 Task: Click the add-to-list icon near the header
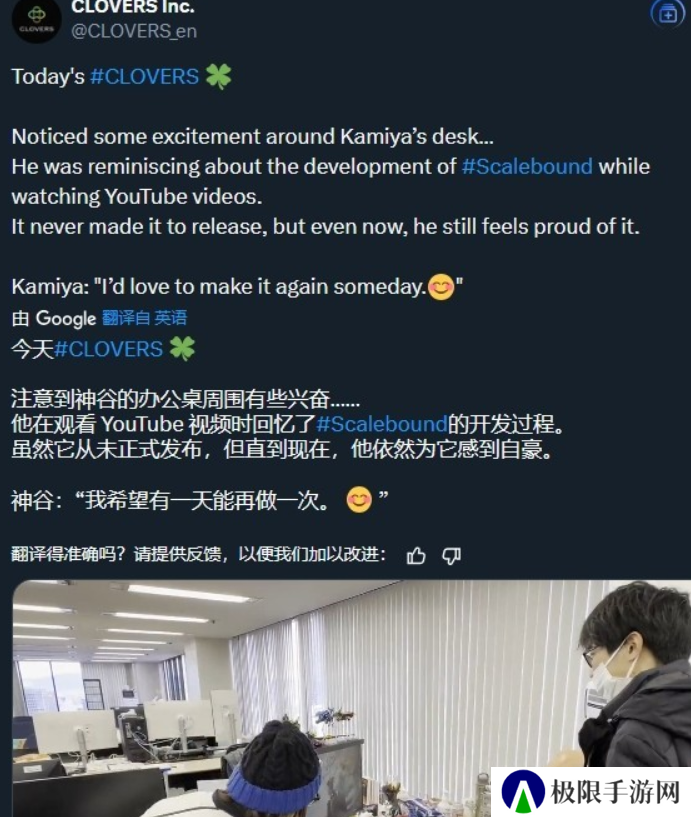click(668, 15)
